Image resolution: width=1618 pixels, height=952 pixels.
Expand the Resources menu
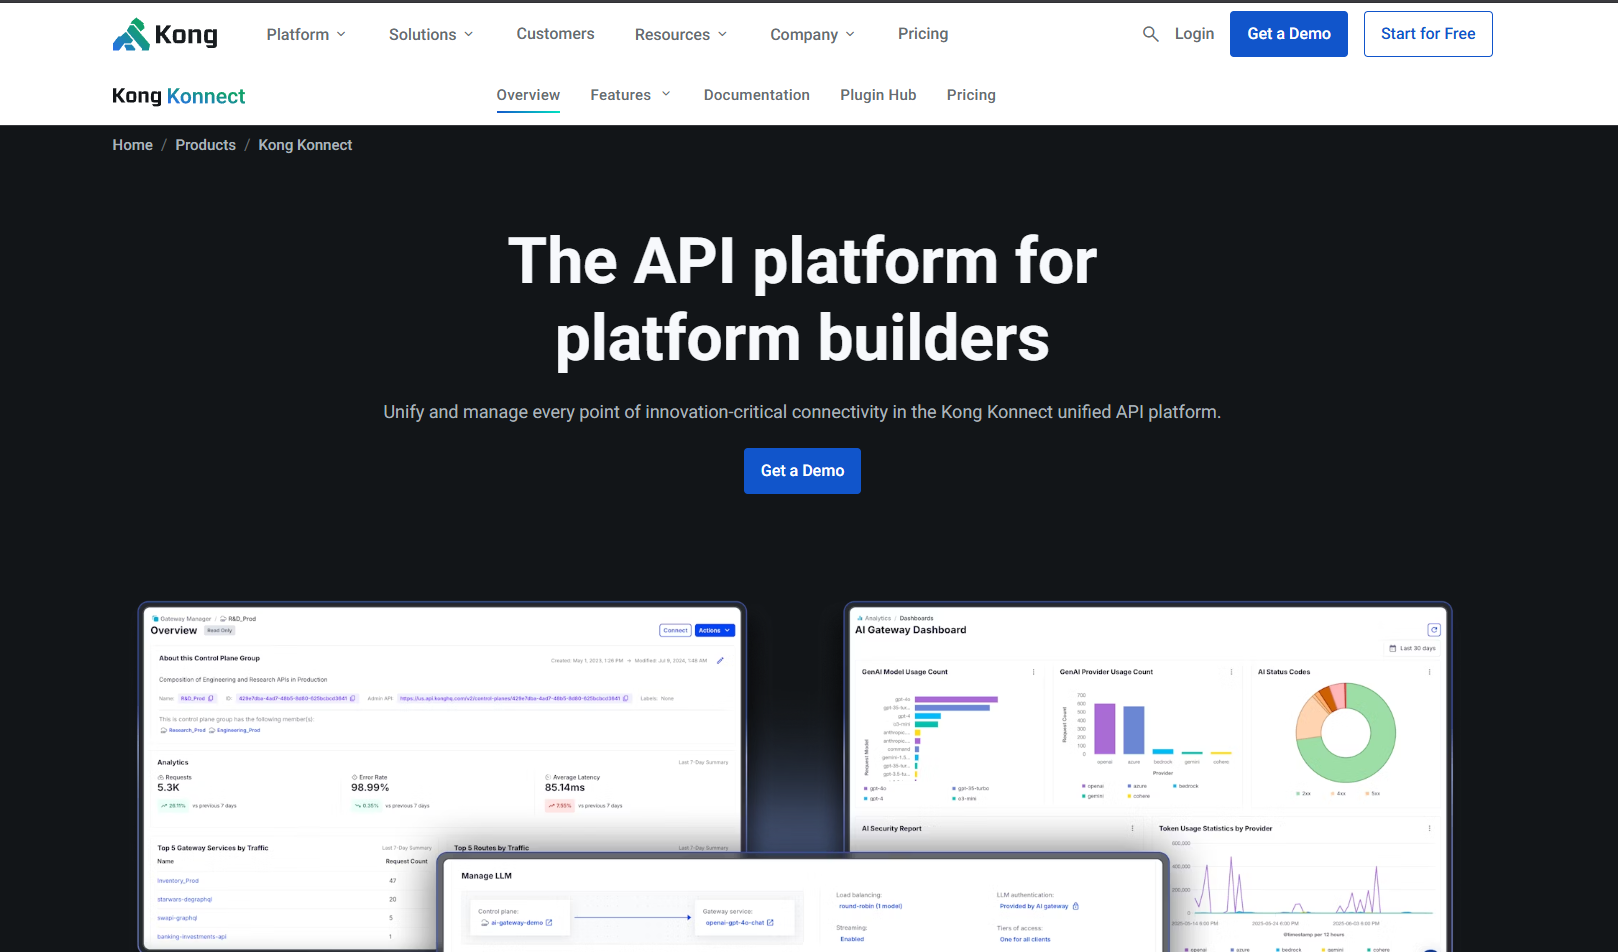point(681,34)
